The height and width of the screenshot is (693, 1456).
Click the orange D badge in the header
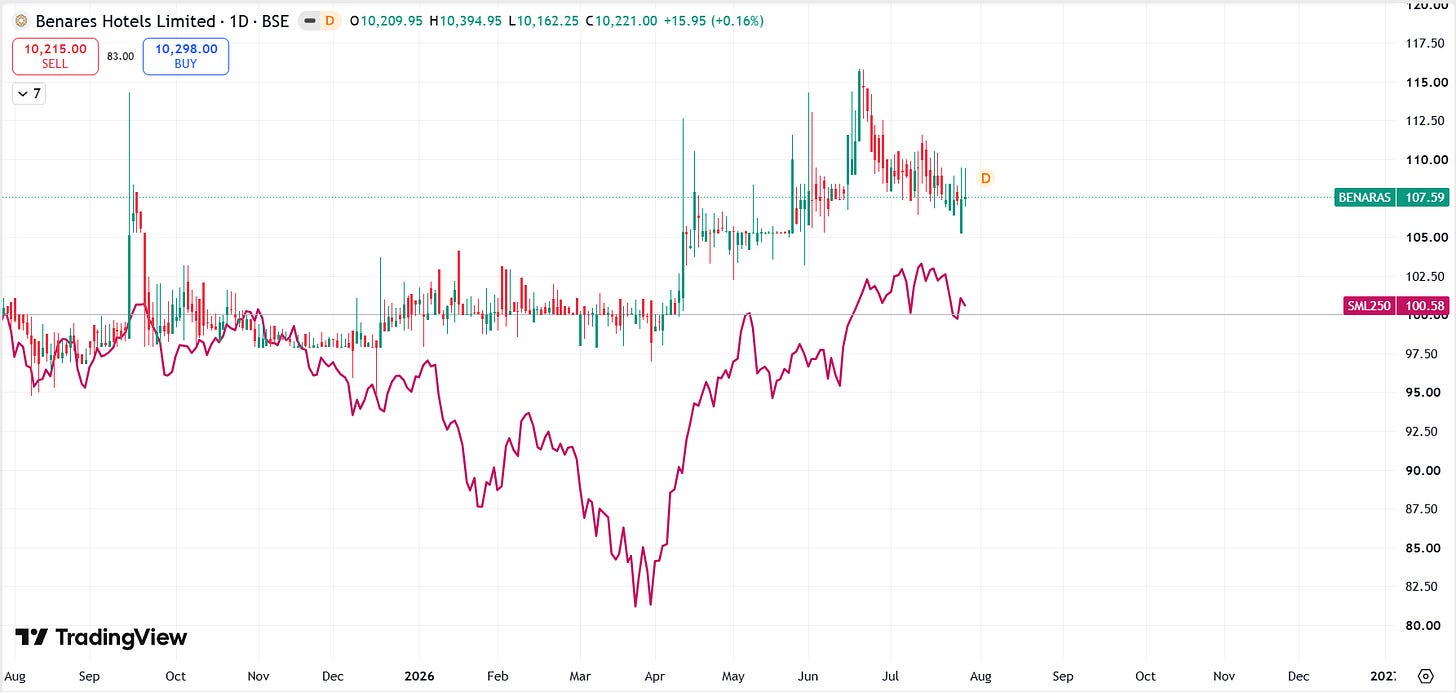pyautogui.click(x=331, y=21)
